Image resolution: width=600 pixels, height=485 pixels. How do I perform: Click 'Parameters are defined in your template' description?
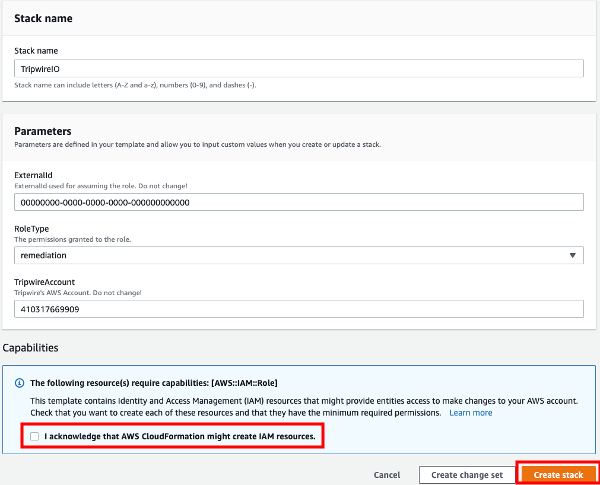(197, 145)
